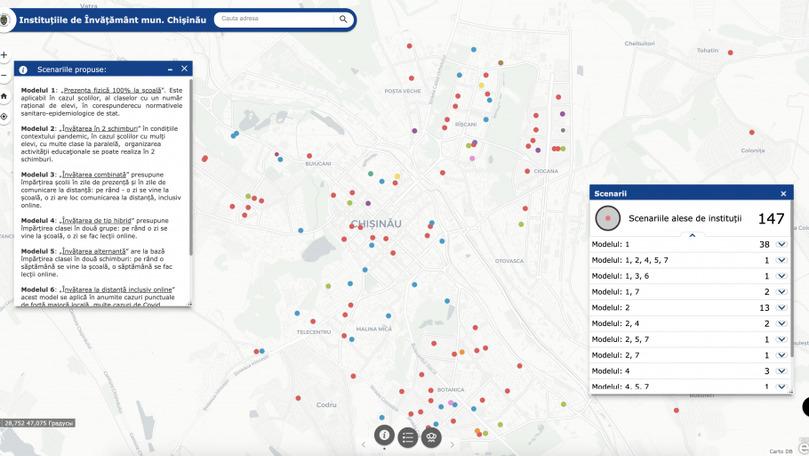This screenshot has height=456, width=809.
Task: Return map to home extent
Action: point(4,97)
